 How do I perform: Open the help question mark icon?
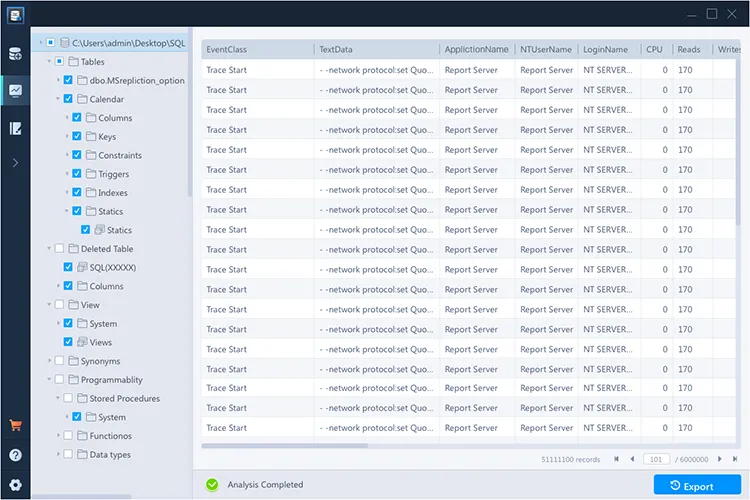15,455
